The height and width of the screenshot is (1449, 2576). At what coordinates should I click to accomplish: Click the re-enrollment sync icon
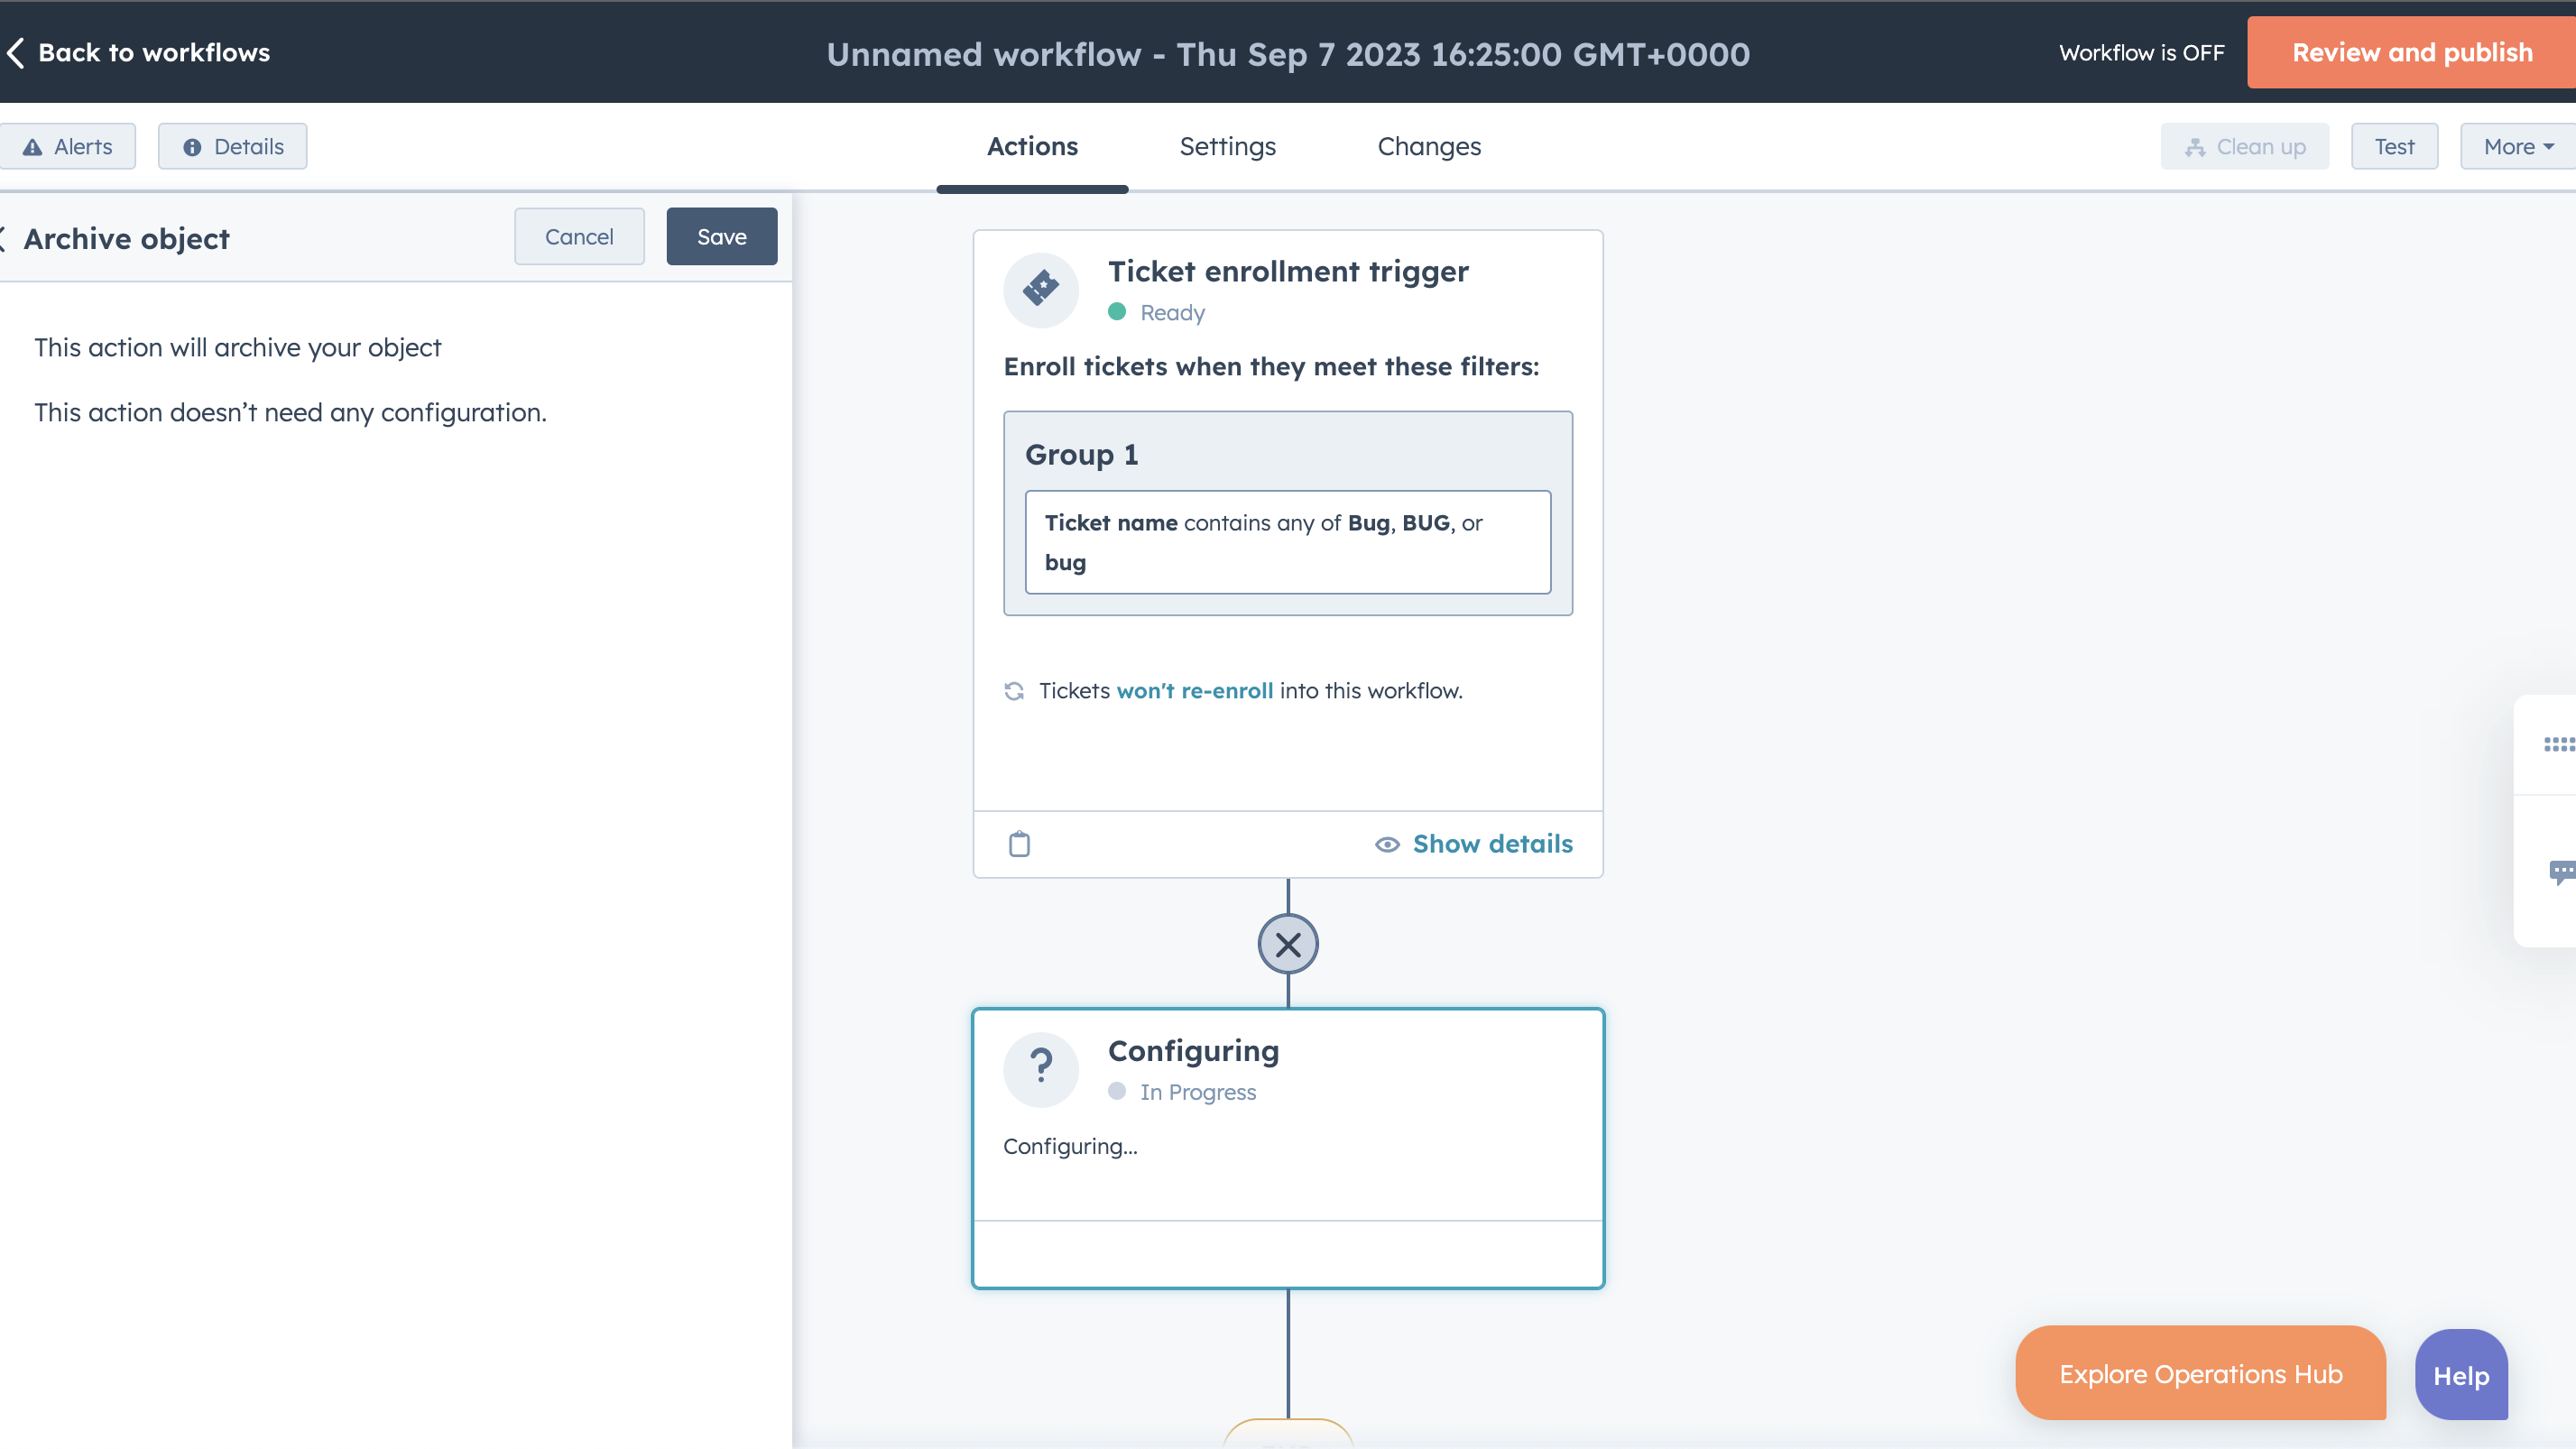tap(1014, 690)
